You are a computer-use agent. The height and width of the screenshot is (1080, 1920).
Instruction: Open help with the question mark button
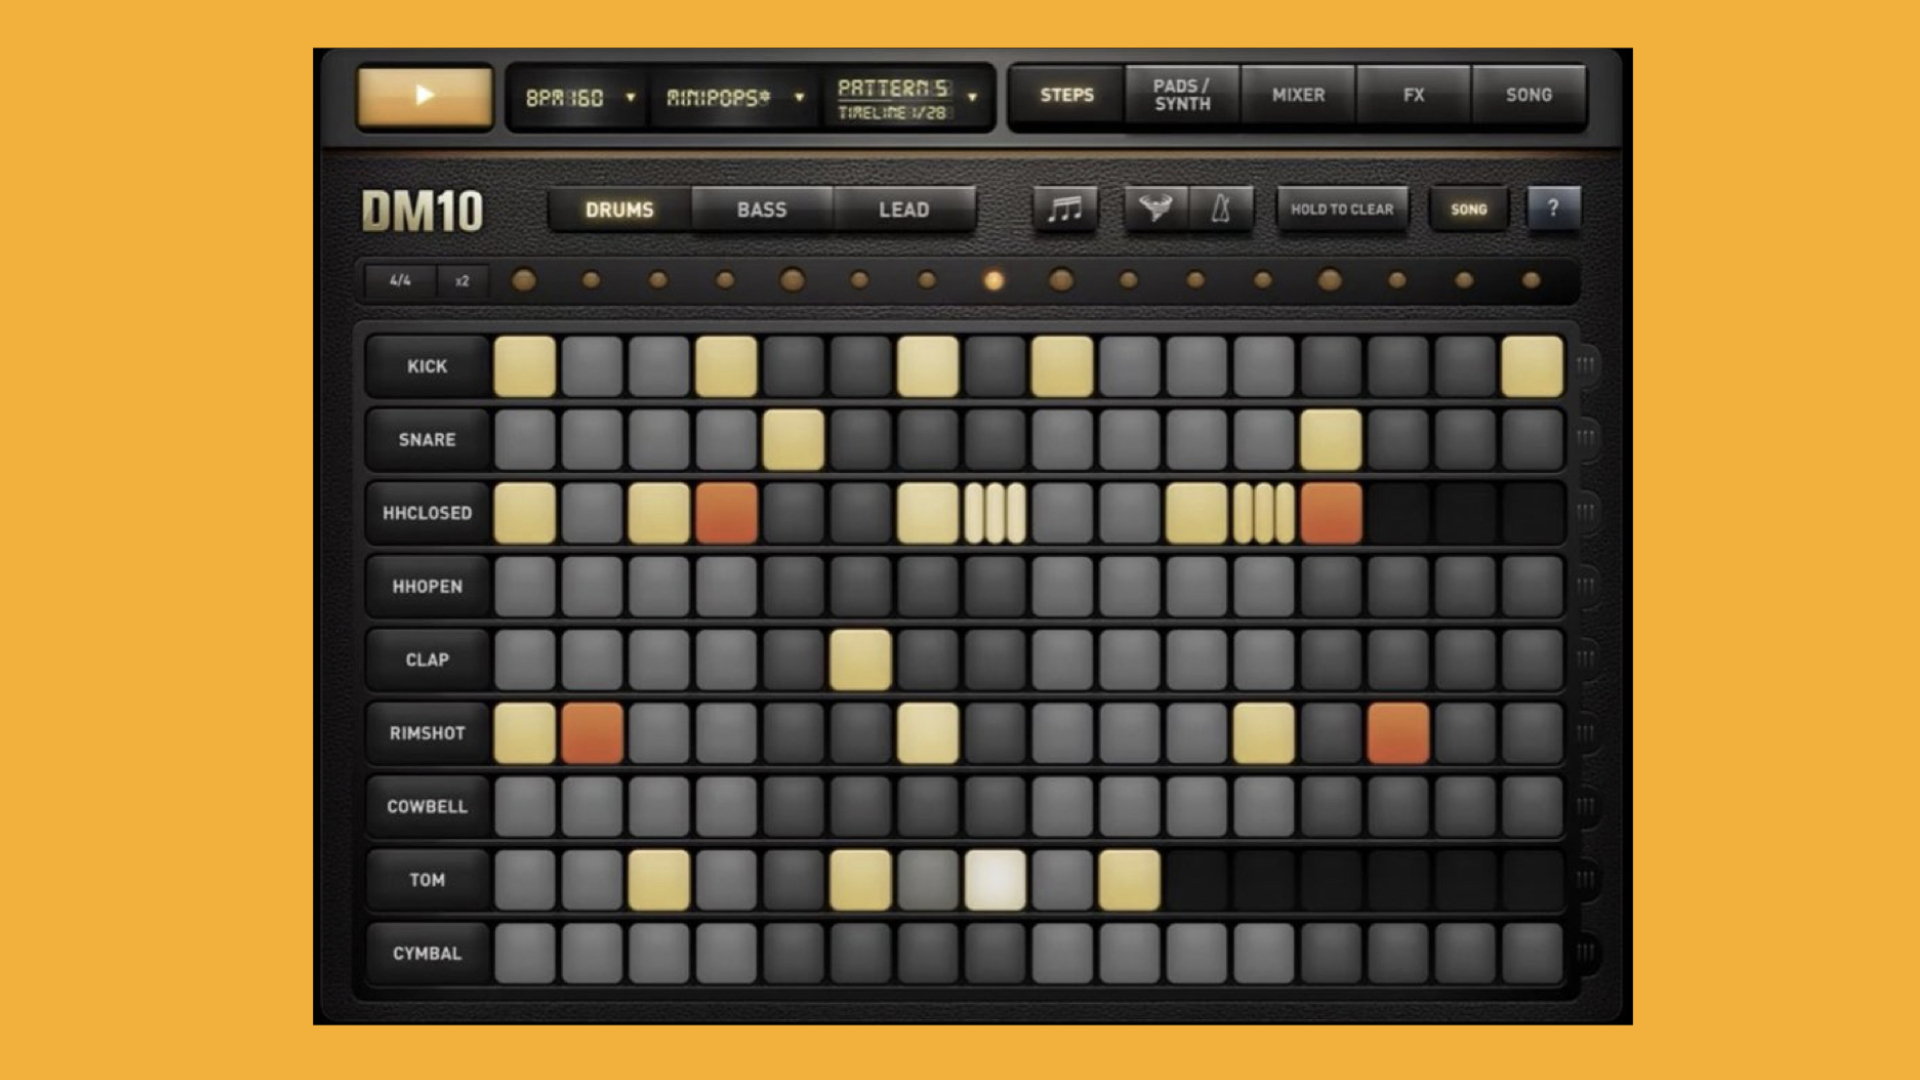click(1553, 208)
